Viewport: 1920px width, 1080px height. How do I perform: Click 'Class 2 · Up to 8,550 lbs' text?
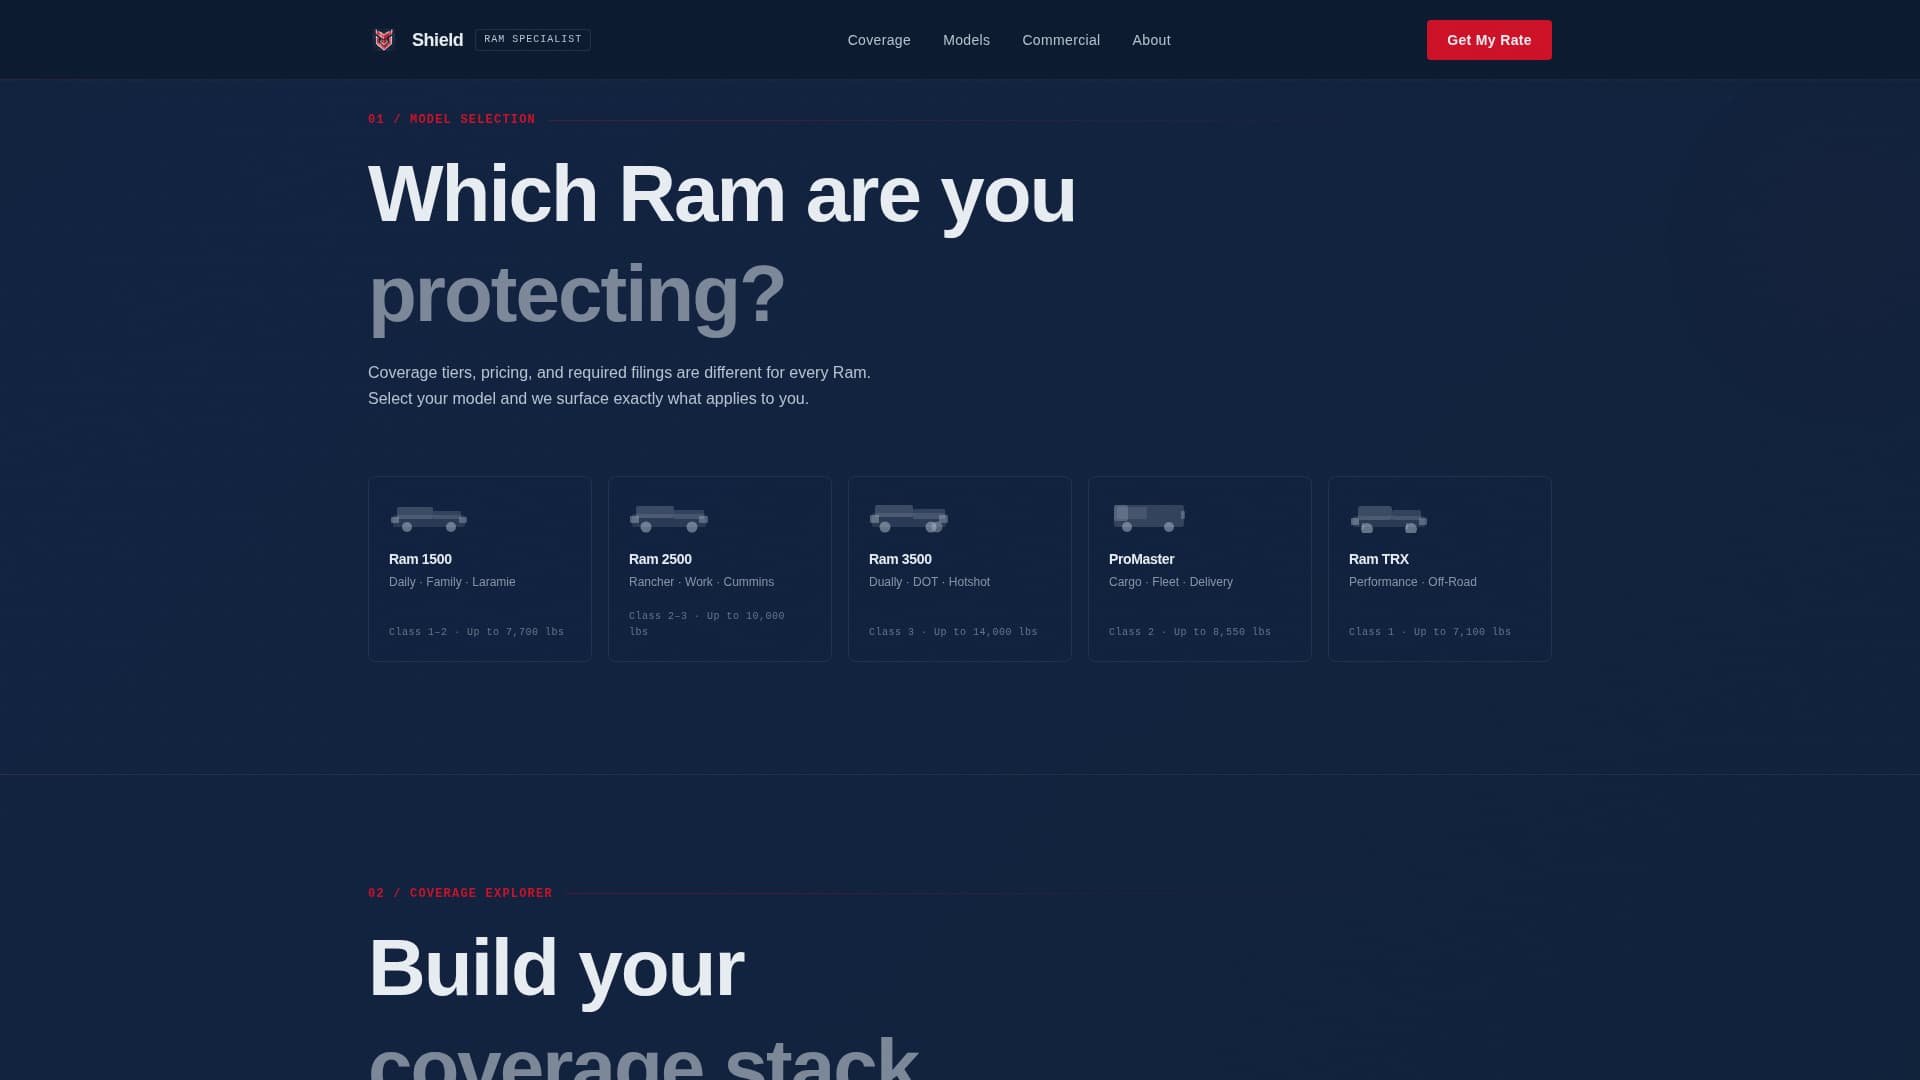[1190, 632]
